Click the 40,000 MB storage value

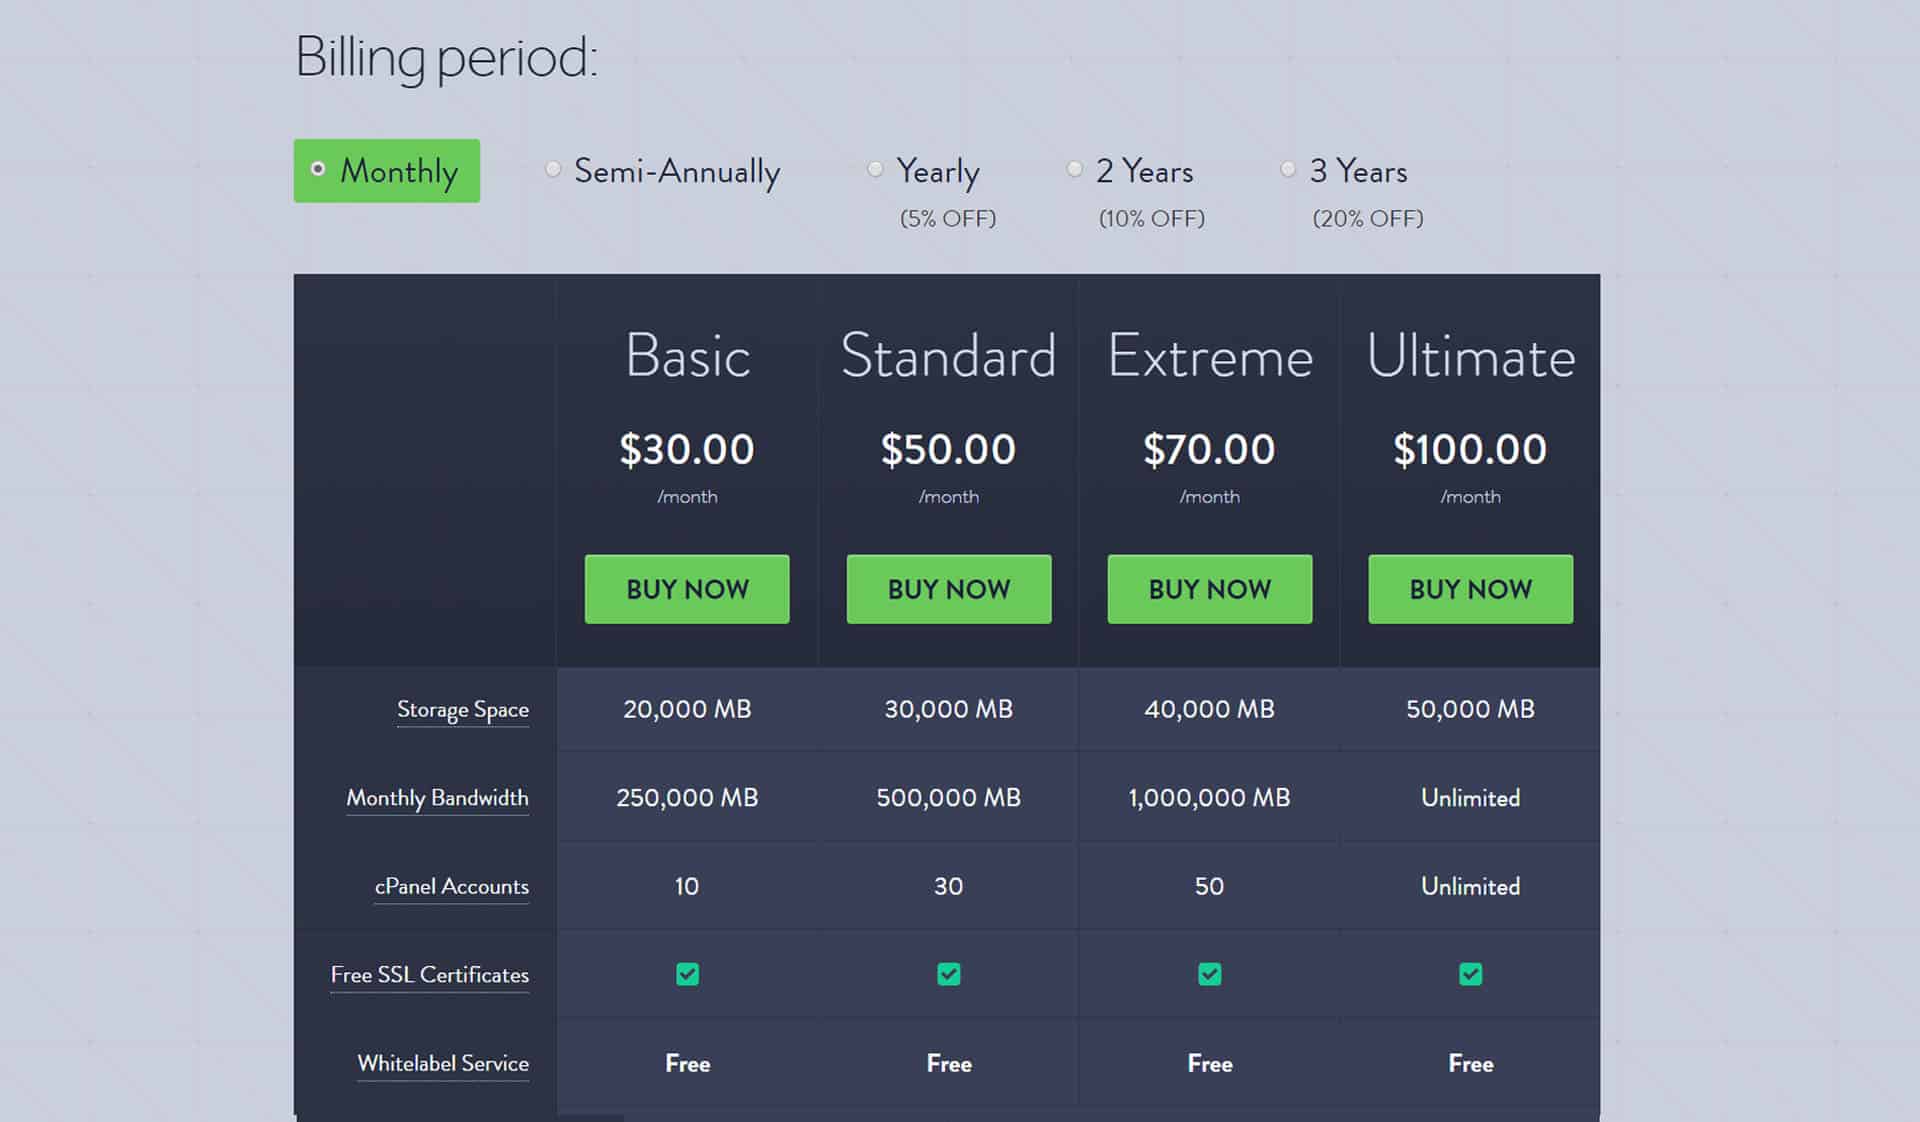[x=1210, y=709]
